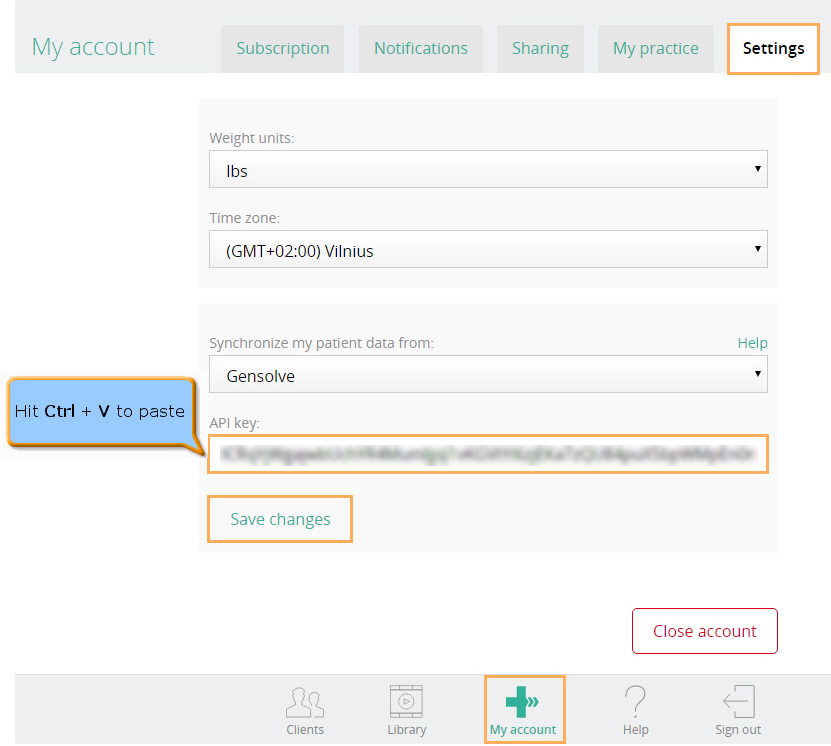Click the Sign out door icon
831x746 pixels.
(x=738, y=702)
